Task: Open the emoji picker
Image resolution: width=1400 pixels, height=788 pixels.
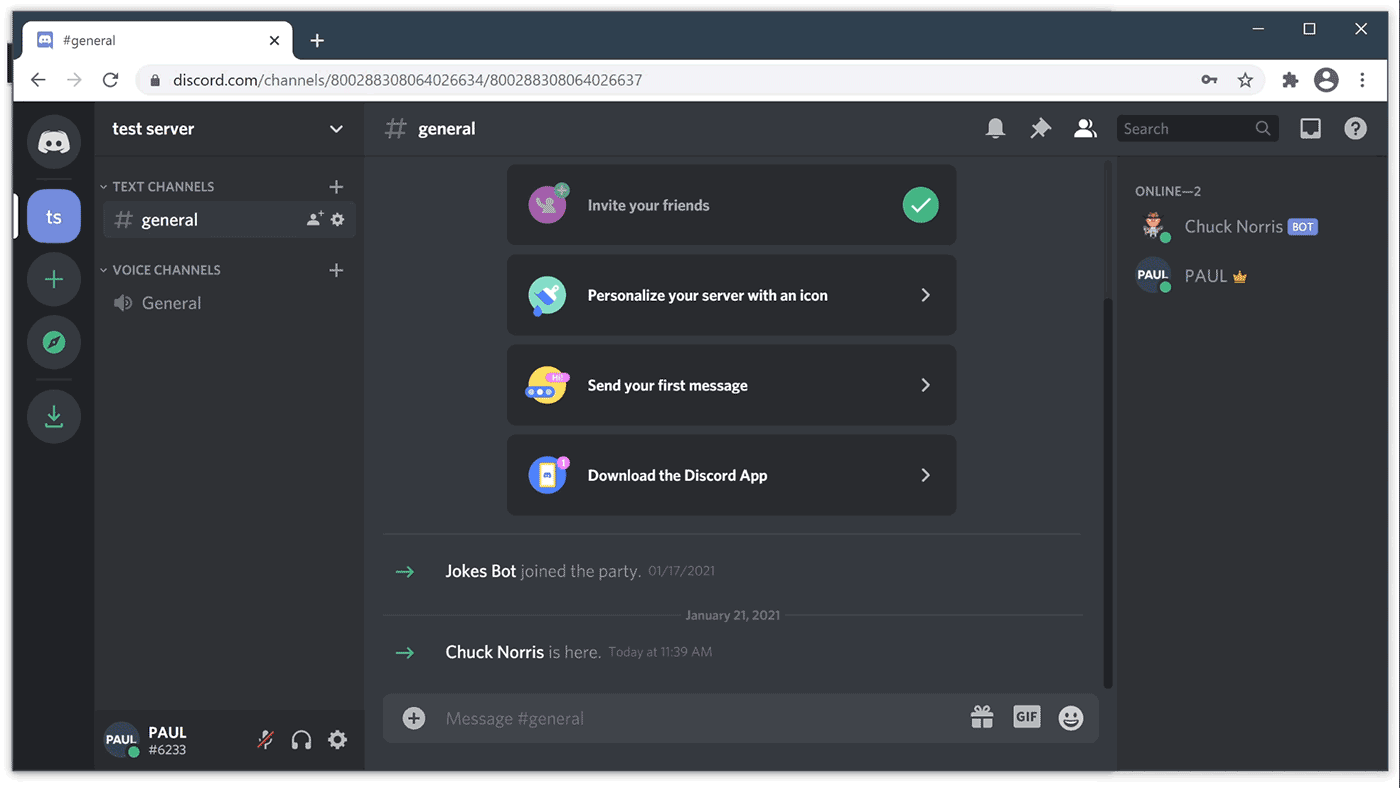Action: (1071, 718)
